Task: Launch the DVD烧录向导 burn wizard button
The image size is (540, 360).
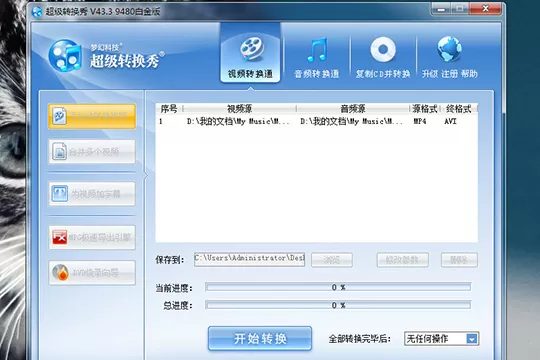Action: pyautogui.click(x=92, y=273)
